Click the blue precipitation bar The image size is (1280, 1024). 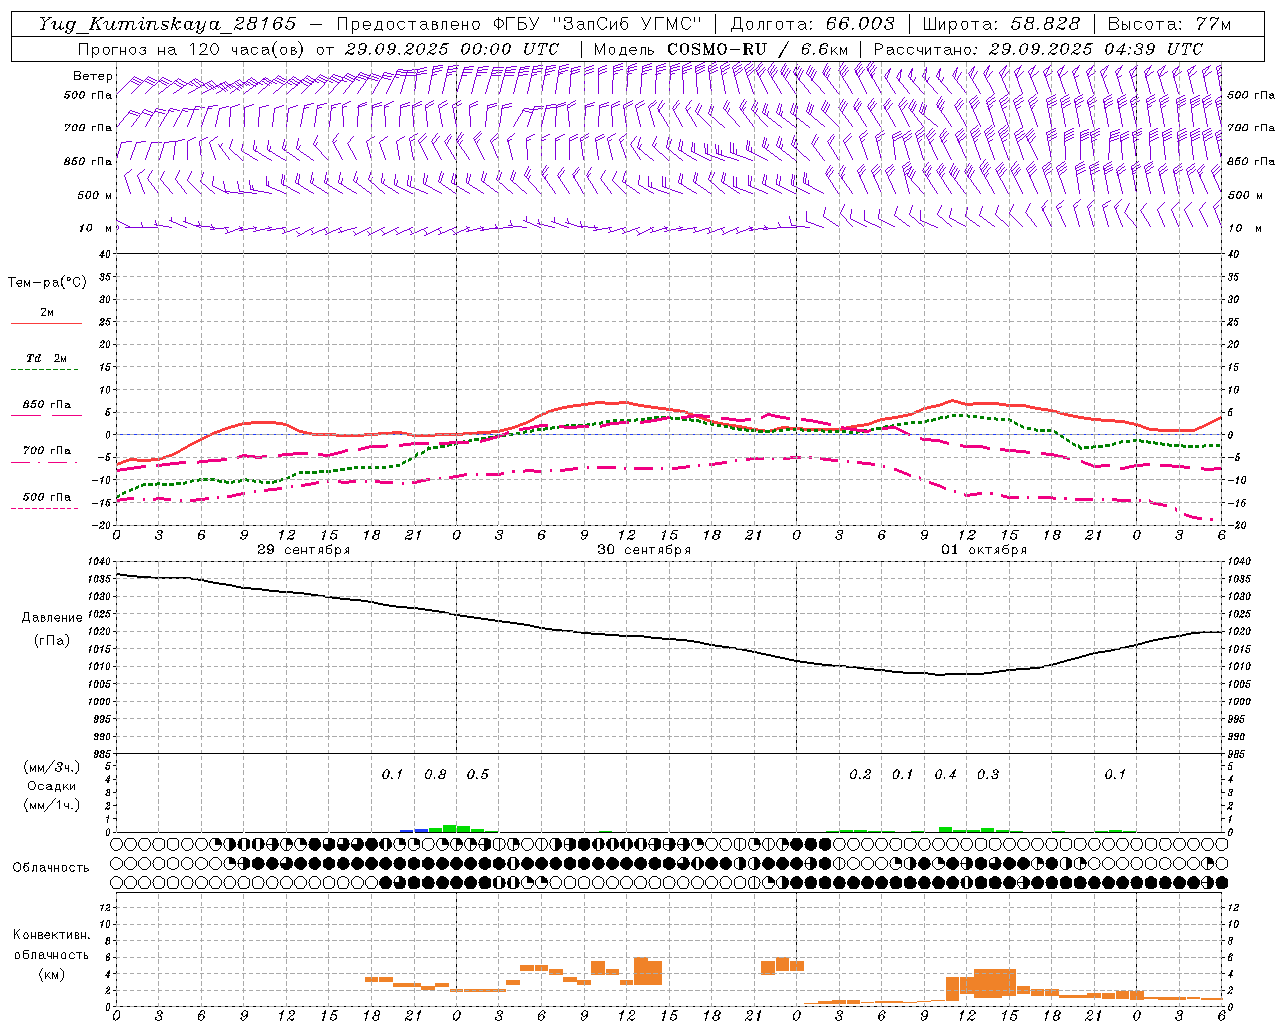click(414, 830)
